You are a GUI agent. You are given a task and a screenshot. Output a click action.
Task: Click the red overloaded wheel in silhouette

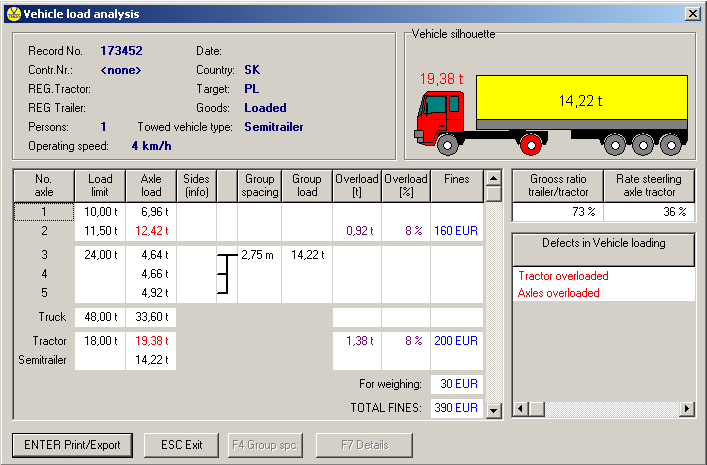pos(531,145)
